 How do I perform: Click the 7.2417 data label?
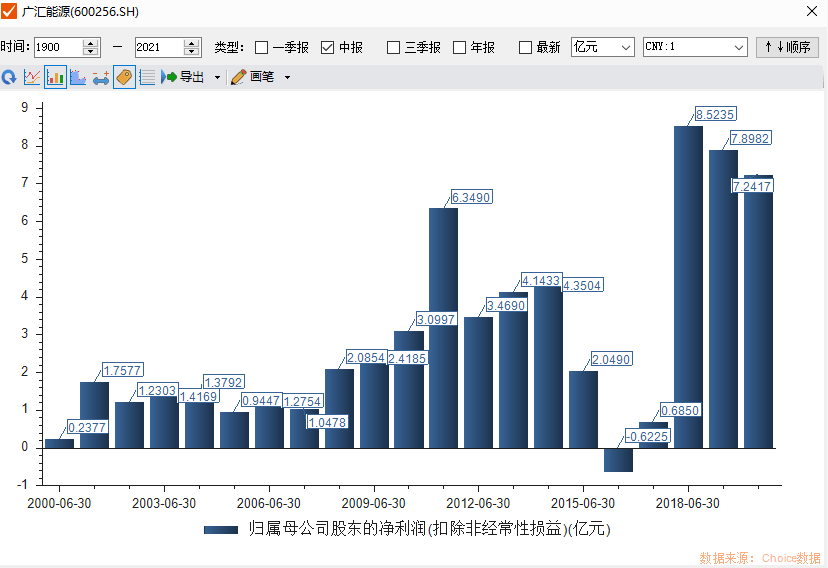click(752, 186)
